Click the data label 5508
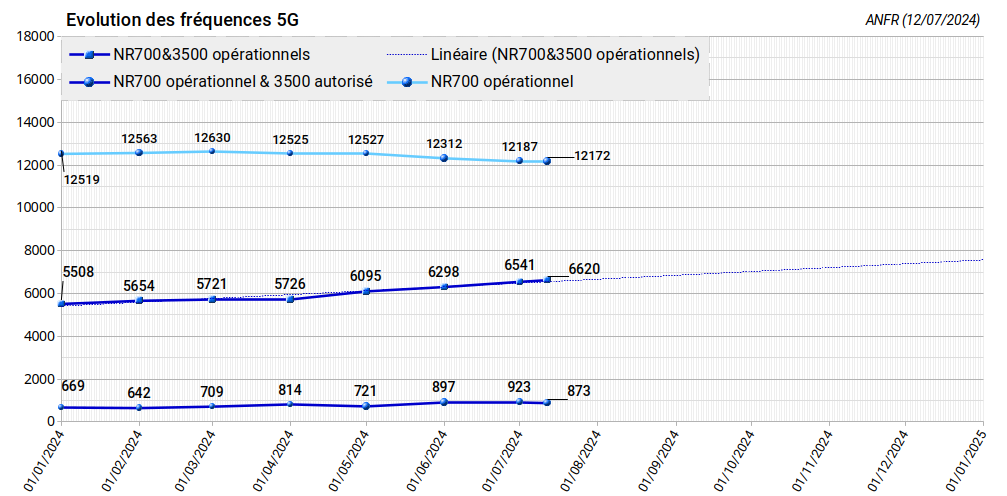This screenshot has height=496, width=1007. 78,272
